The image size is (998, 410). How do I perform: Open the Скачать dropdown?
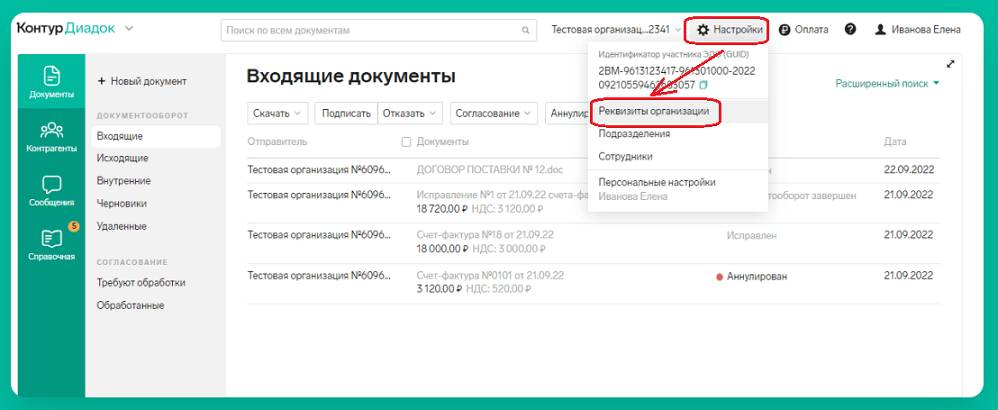click(278, 113)
